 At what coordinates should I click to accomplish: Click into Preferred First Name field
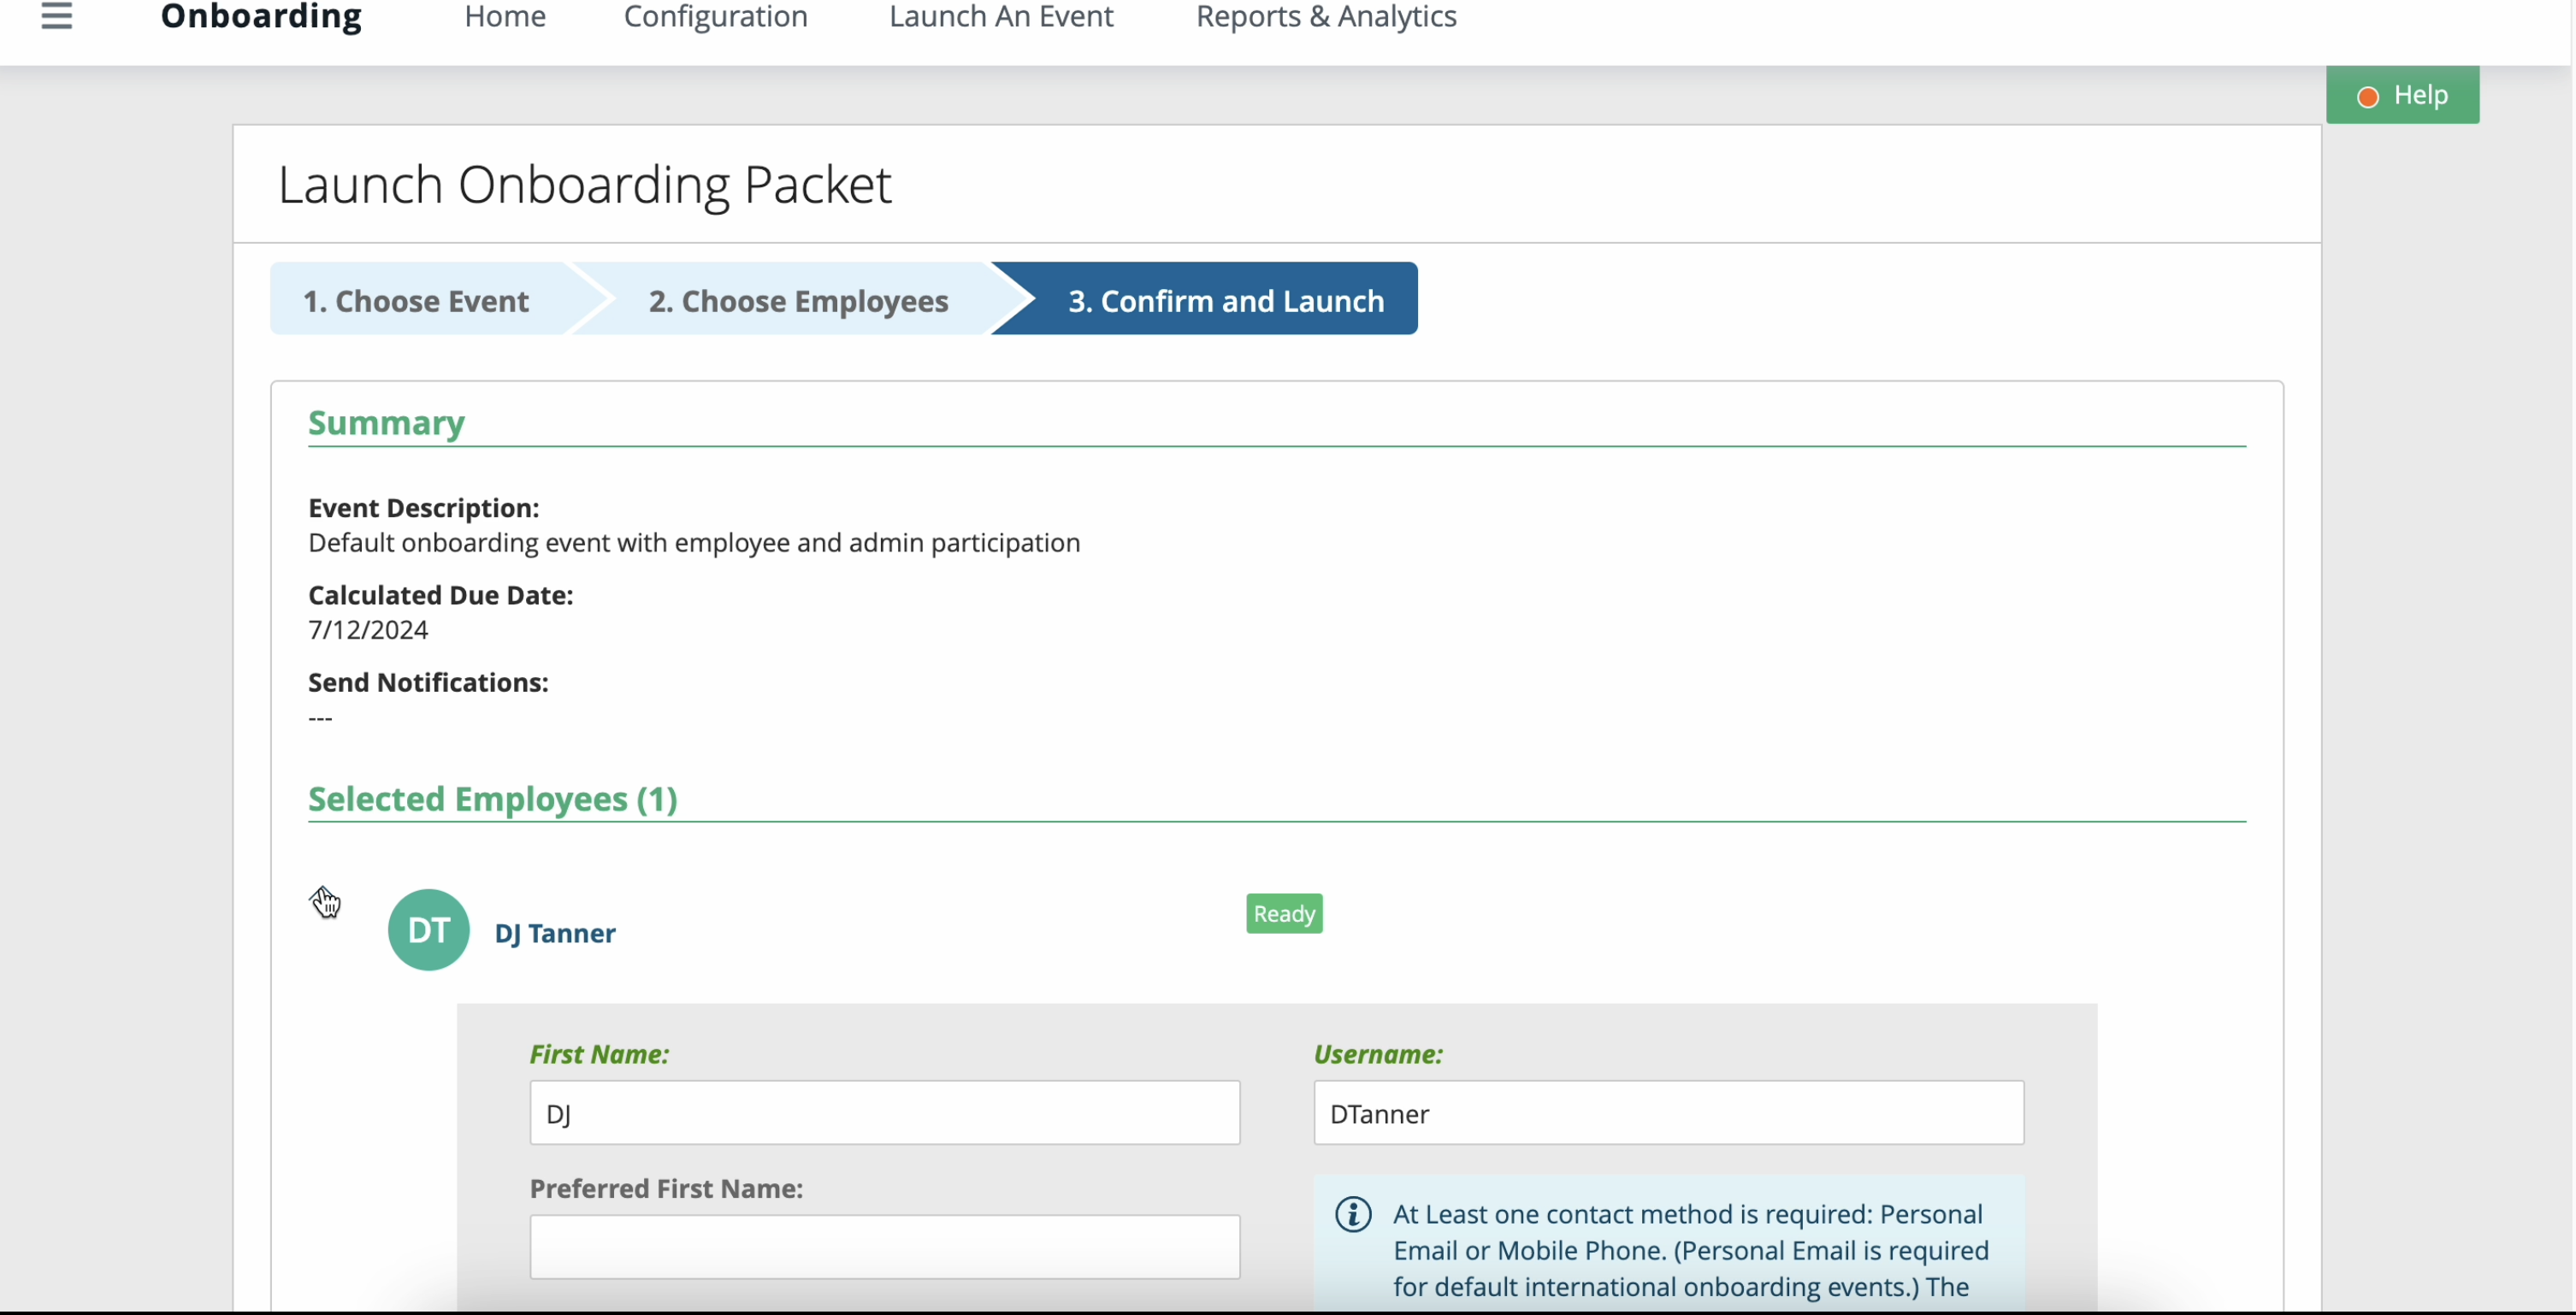point(885,1246)
